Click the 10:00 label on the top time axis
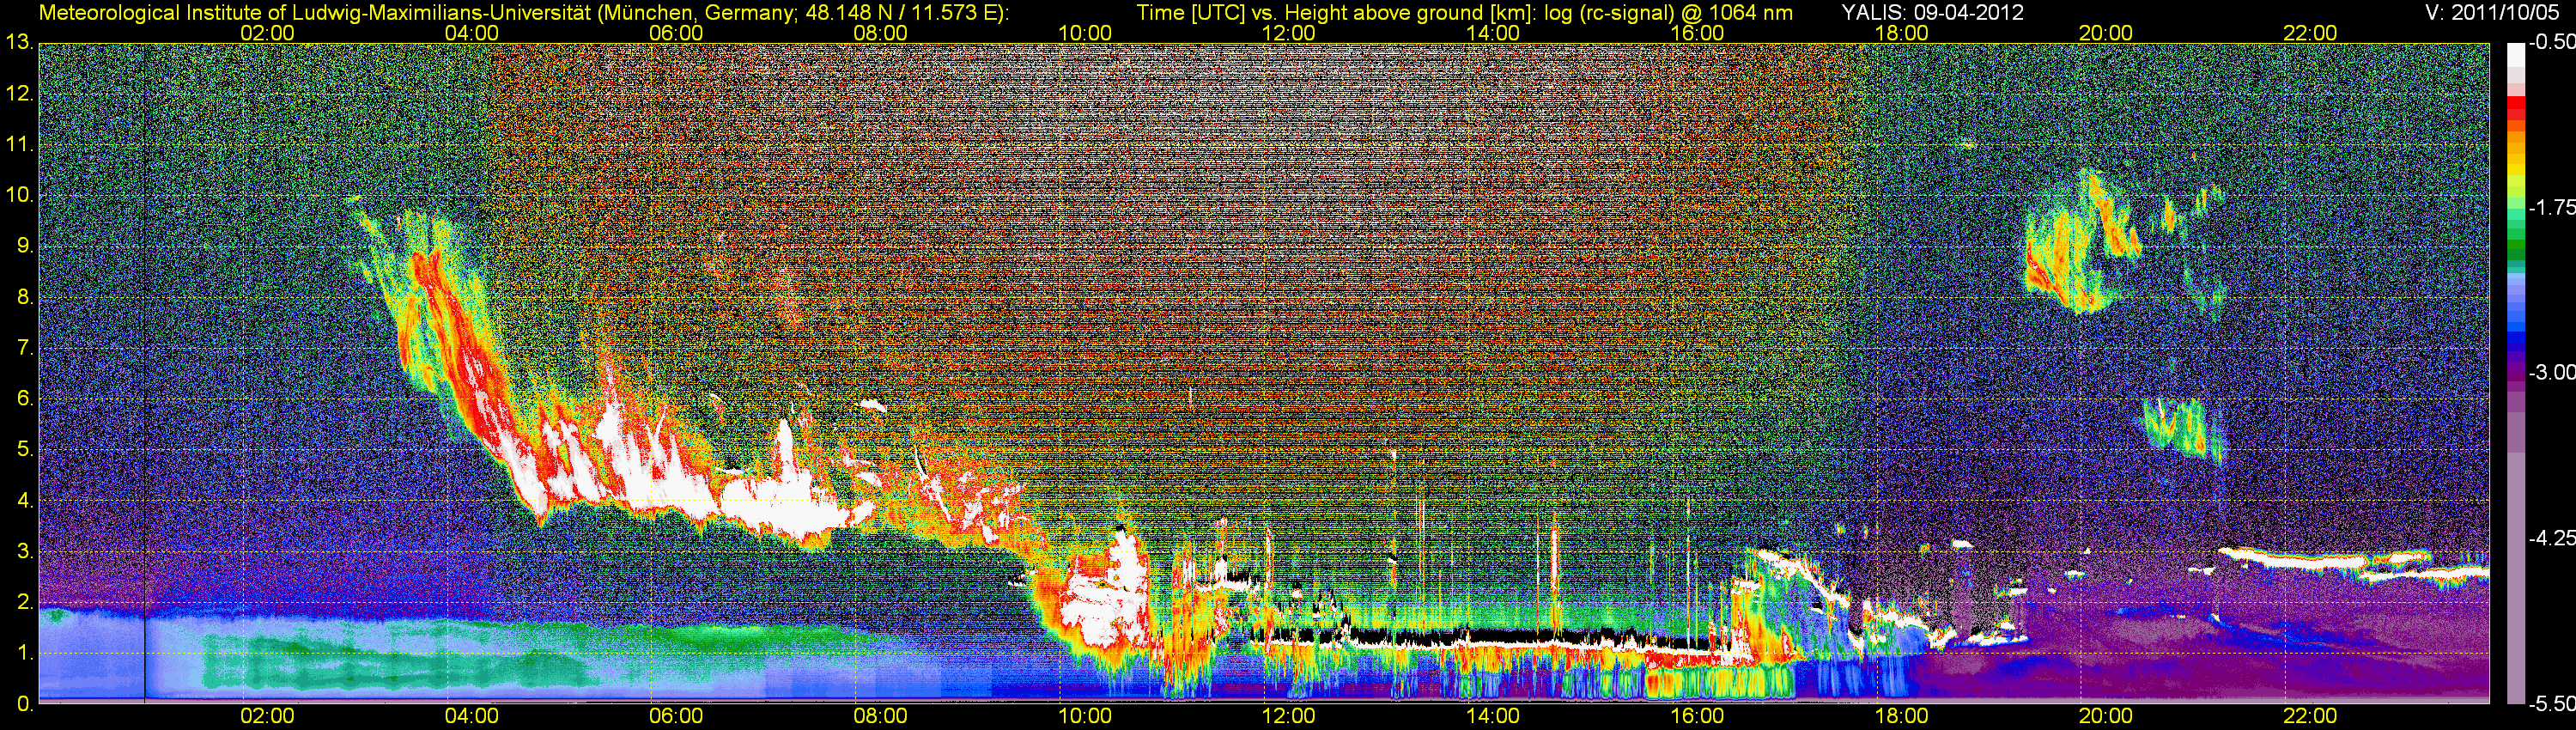The height and width of the screenshot is (730, 2576). pyautogui.click(x=1085, y=33)
